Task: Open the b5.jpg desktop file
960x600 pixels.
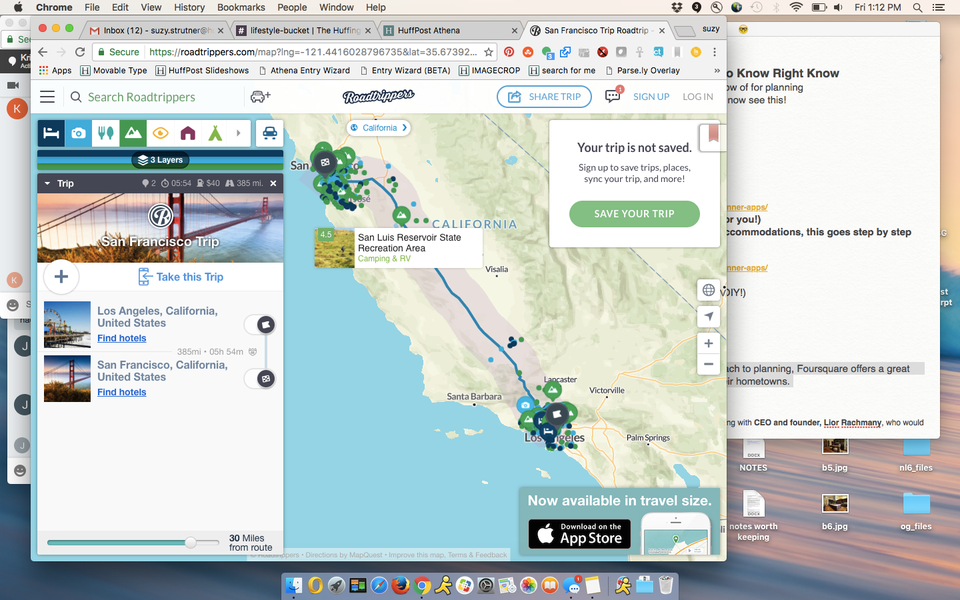Action: [x=835, y=454]
